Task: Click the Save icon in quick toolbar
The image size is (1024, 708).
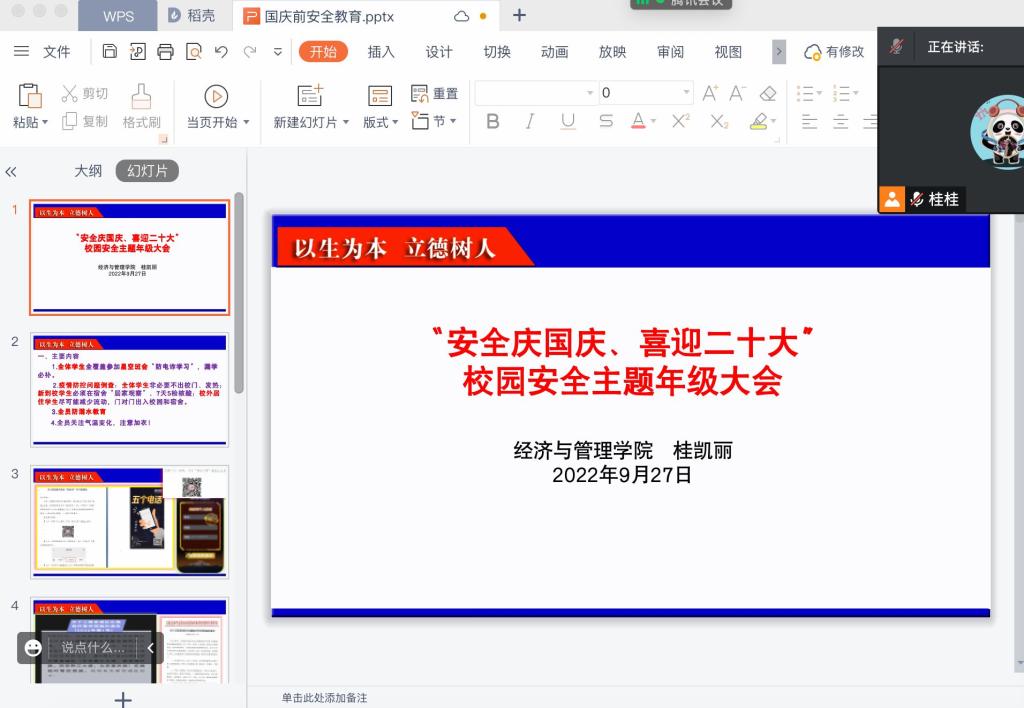Action: (x=110, y=52)
